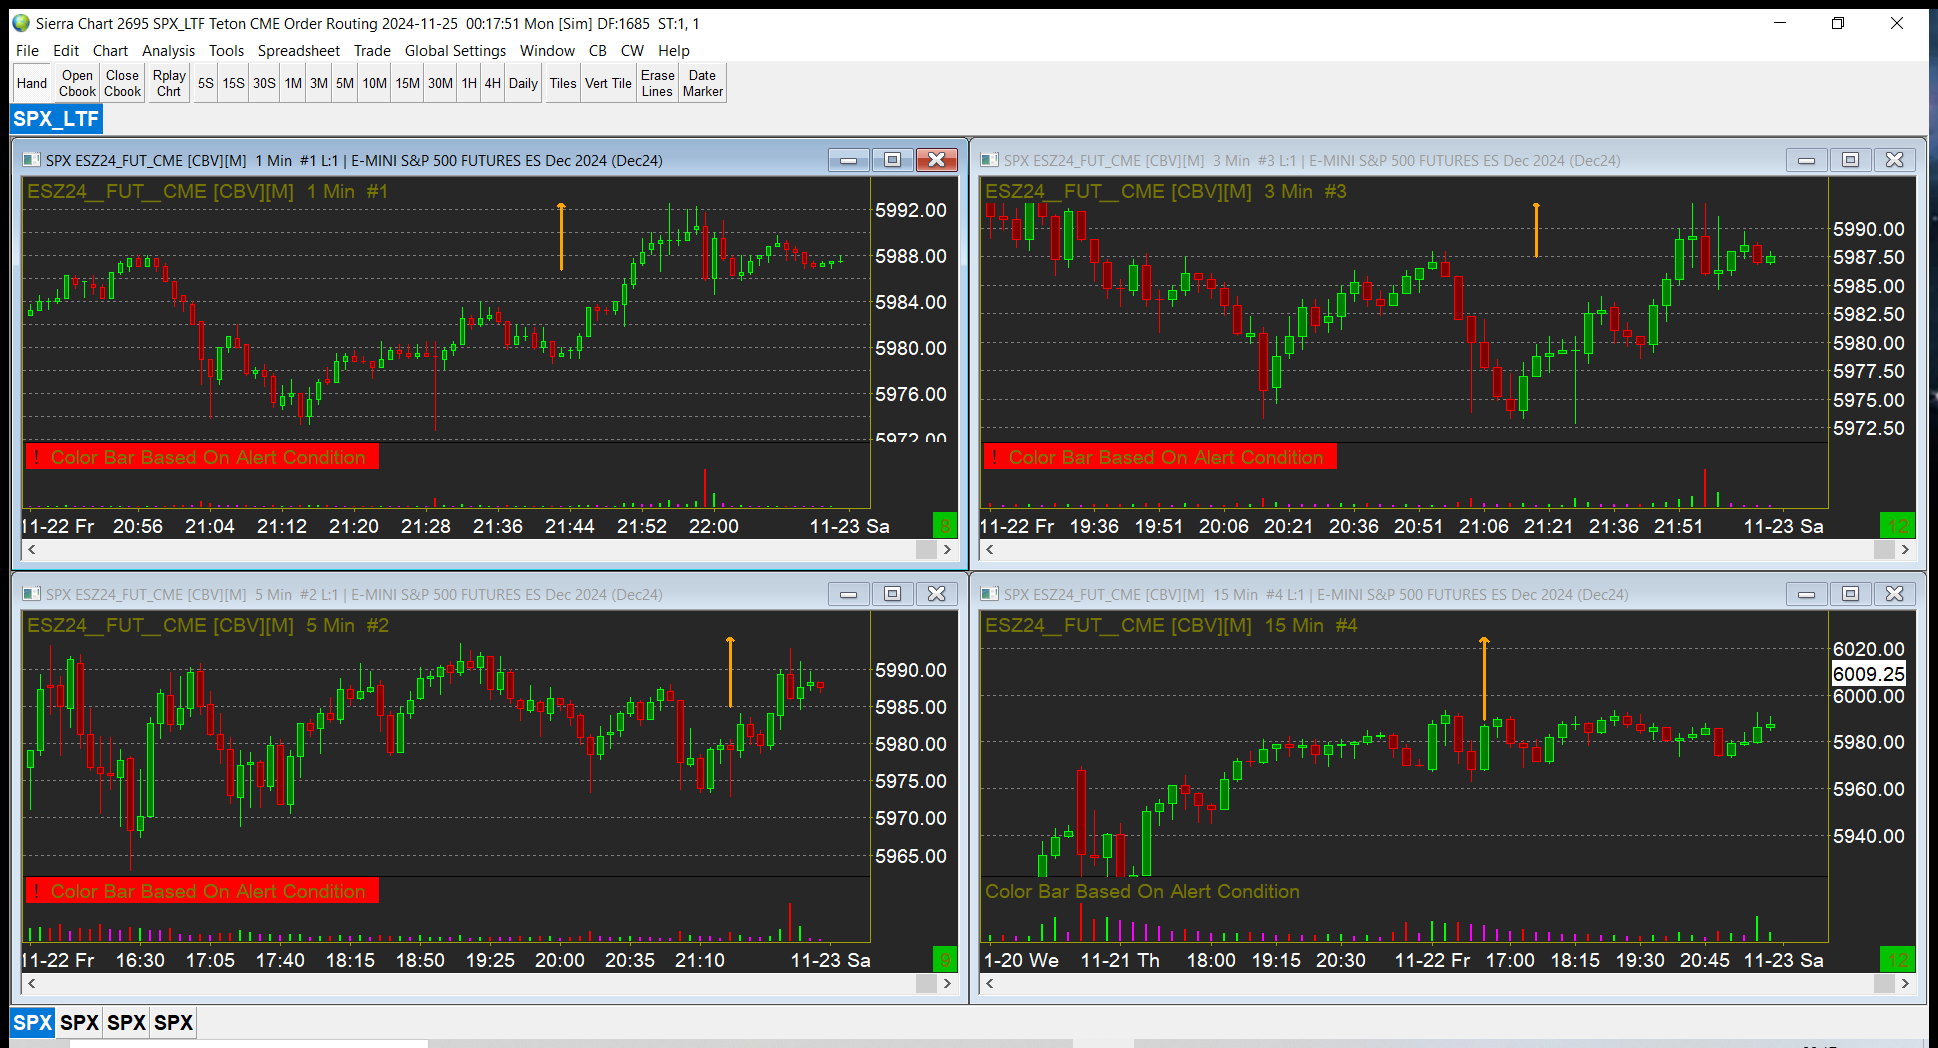Image resolution: width=1938 pixels, height=1048 pixels.
Task: Open the Chart menu
Action: click(110, 51)
